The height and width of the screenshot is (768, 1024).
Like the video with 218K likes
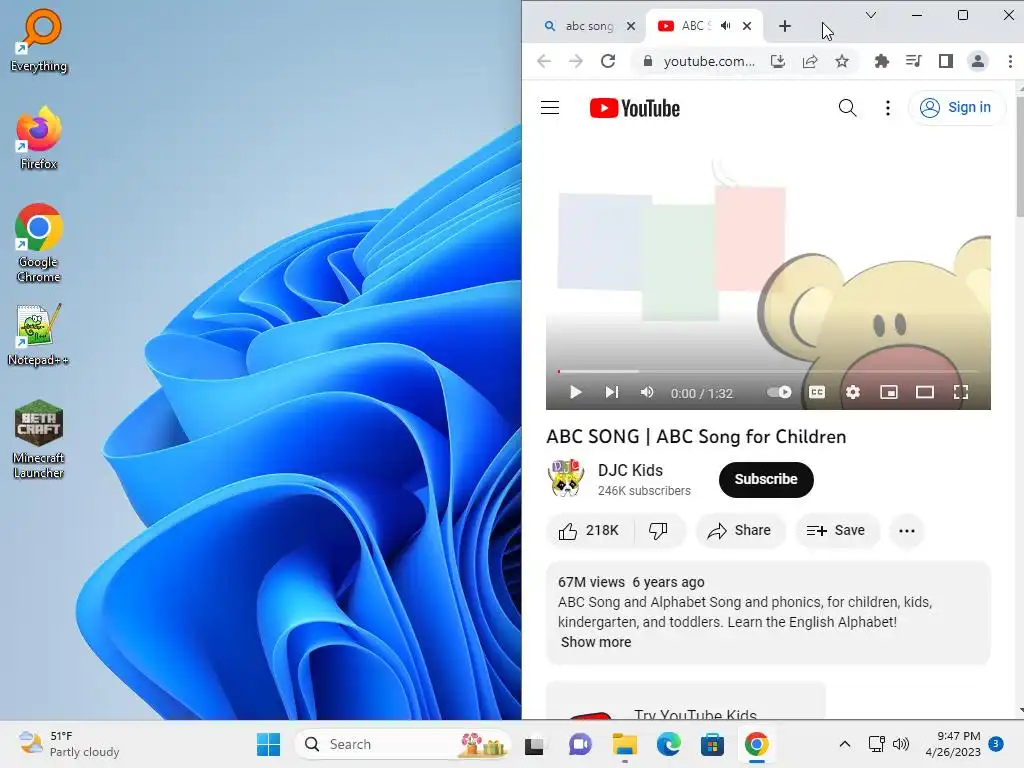[589, 531]
